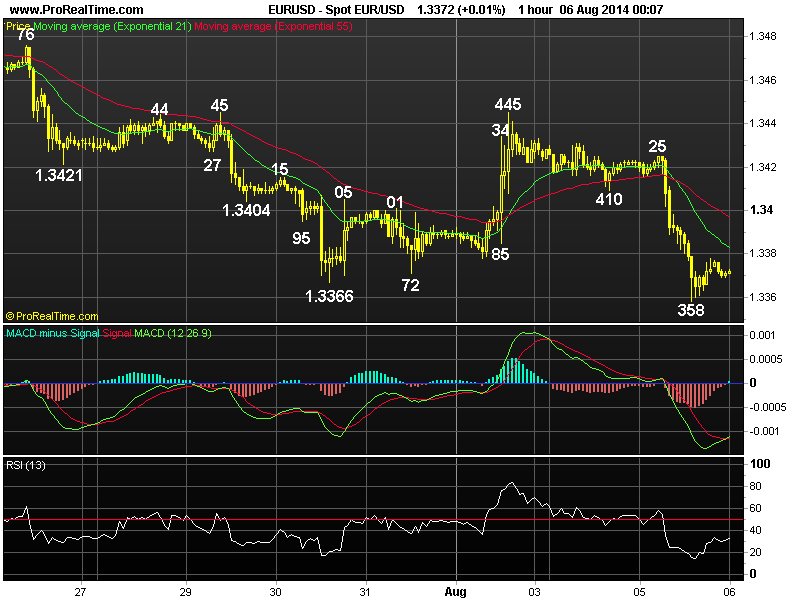Click the "Aug" month label on the time axis
This screenshot has height=600, width=800.
[456, 592]
